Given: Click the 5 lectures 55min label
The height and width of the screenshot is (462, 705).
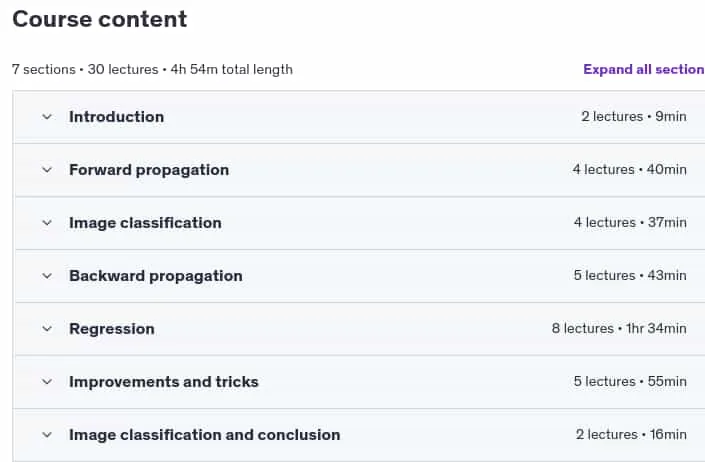Looking at the screenshot, I should (x=630, y=382).
